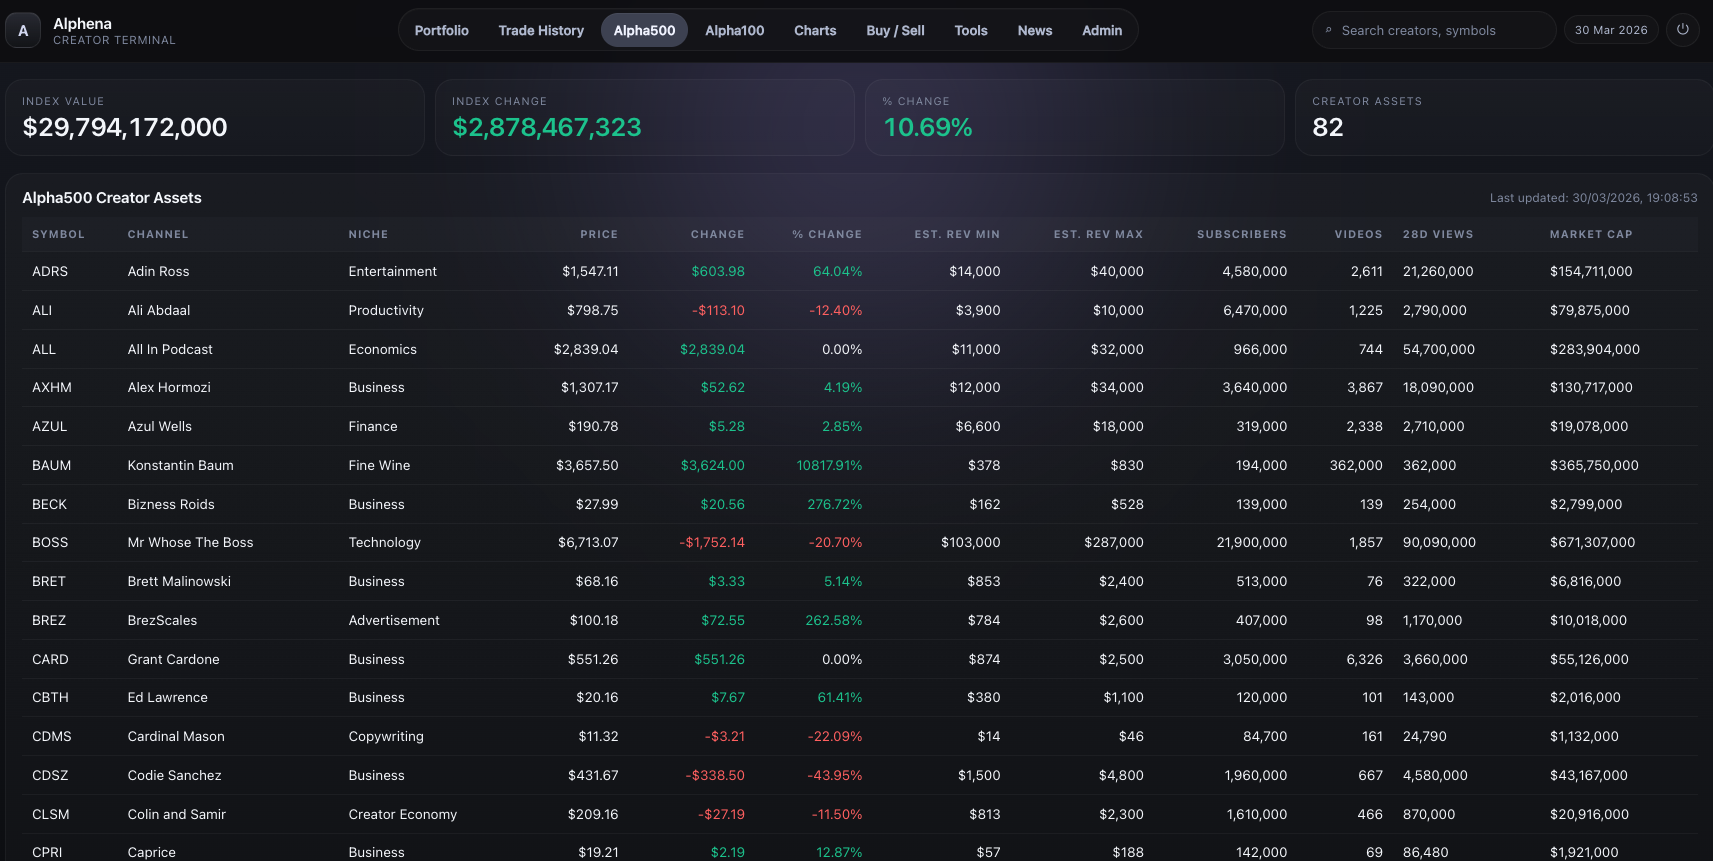The width and height of the screenshot is (1713, 861).
Task: Switch to the Alpha100 tab
Action: point(735,30)
